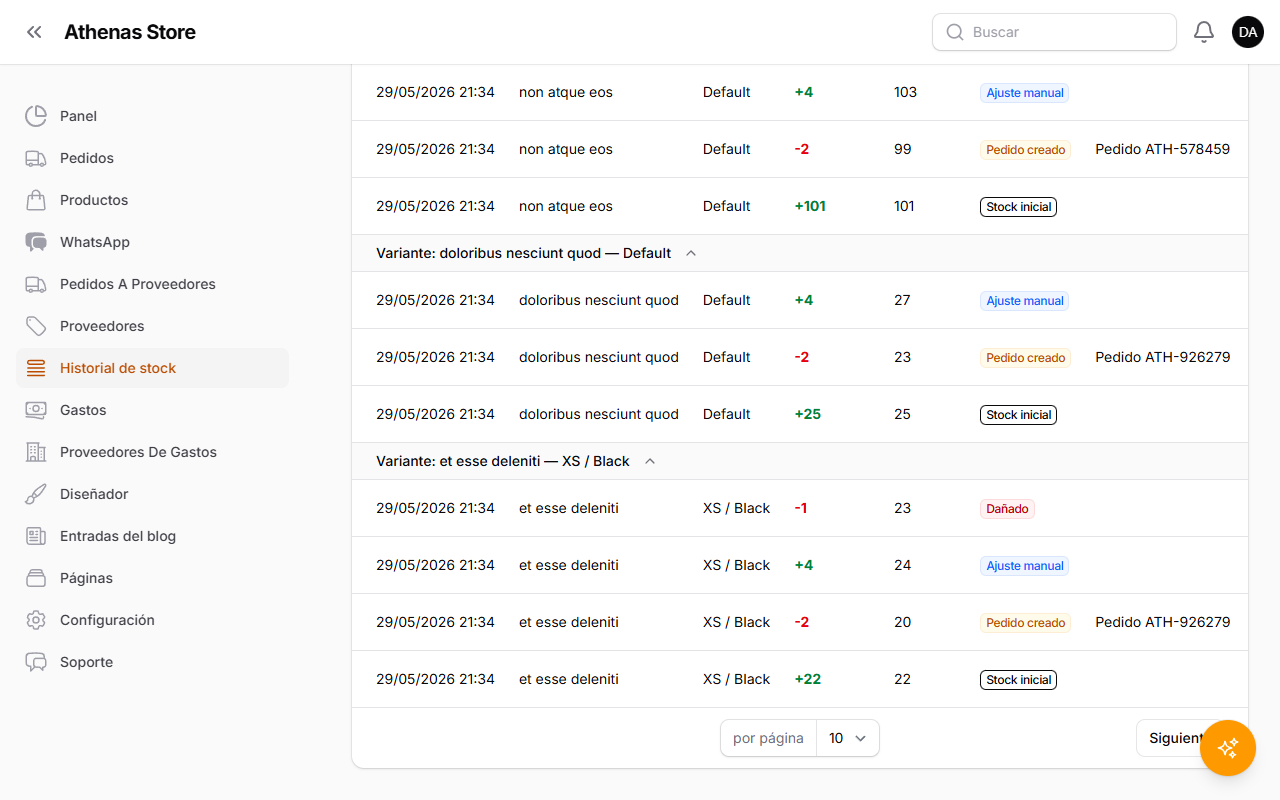
Task: Click the Diseñador paintbrush icon
Action: 36,494
